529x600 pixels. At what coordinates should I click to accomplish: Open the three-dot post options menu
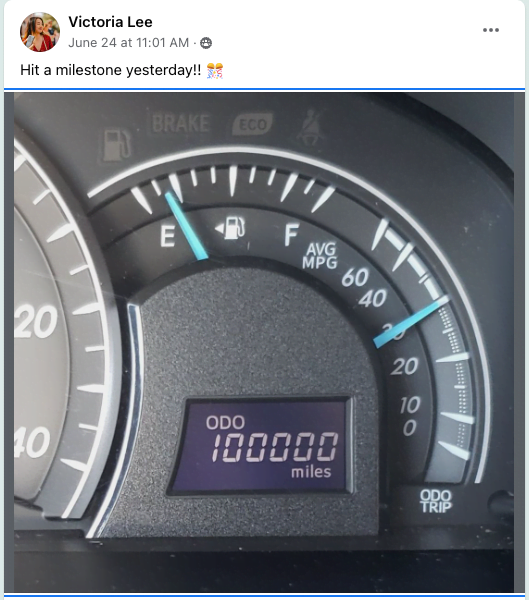[x=490, y=30]
